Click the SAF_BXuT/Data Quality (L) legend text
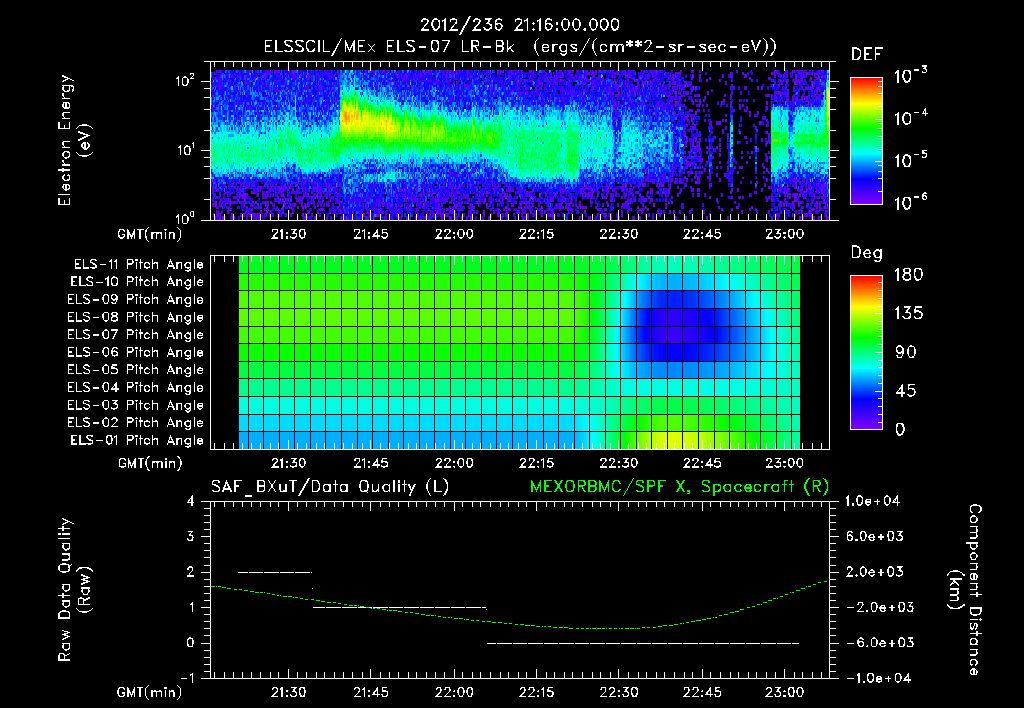The height and width of the screenshot is (708, 1024). click(330, 487)
